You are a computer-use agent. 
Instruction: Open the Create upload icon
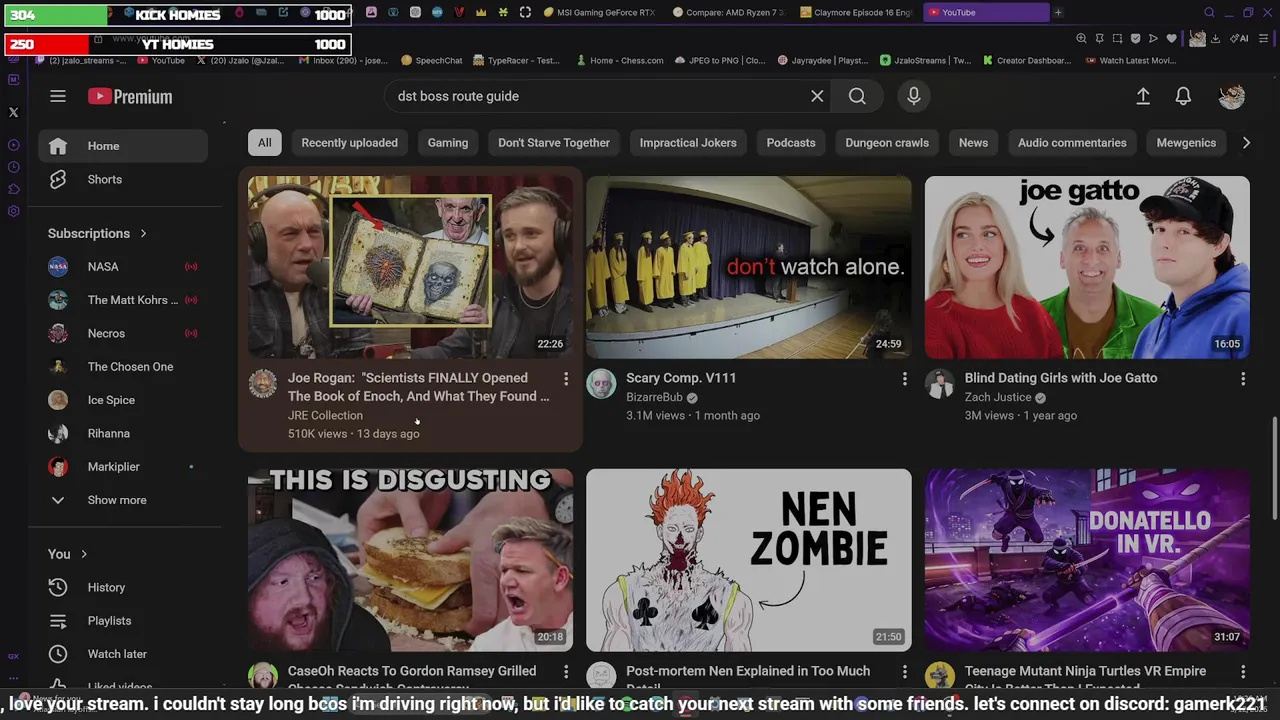coord(1143,96)
